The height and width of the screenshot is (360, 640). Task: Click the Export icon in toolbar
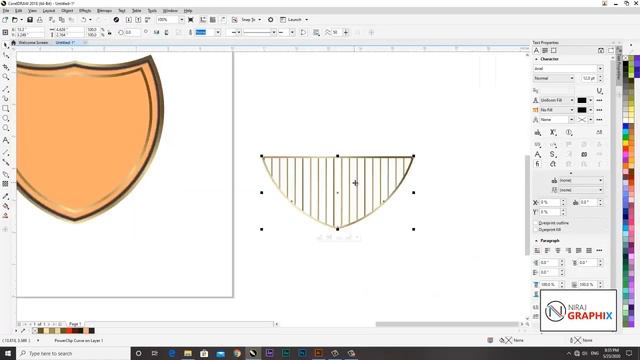(138, 20)
